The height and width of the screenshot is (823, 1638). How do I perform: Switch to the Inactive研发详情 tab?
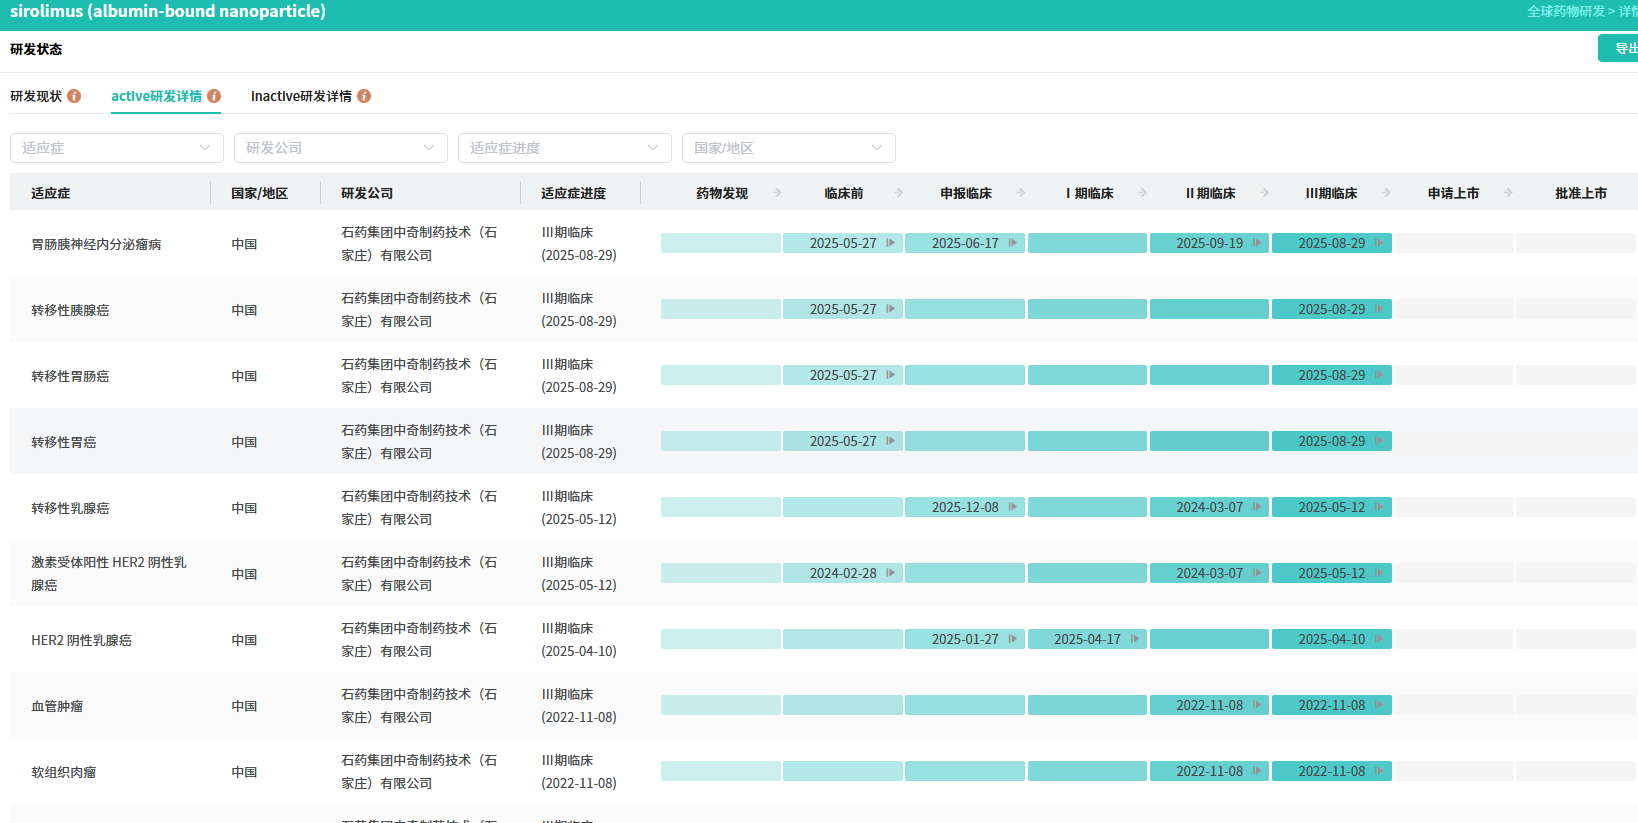click(x=301, y=96)
